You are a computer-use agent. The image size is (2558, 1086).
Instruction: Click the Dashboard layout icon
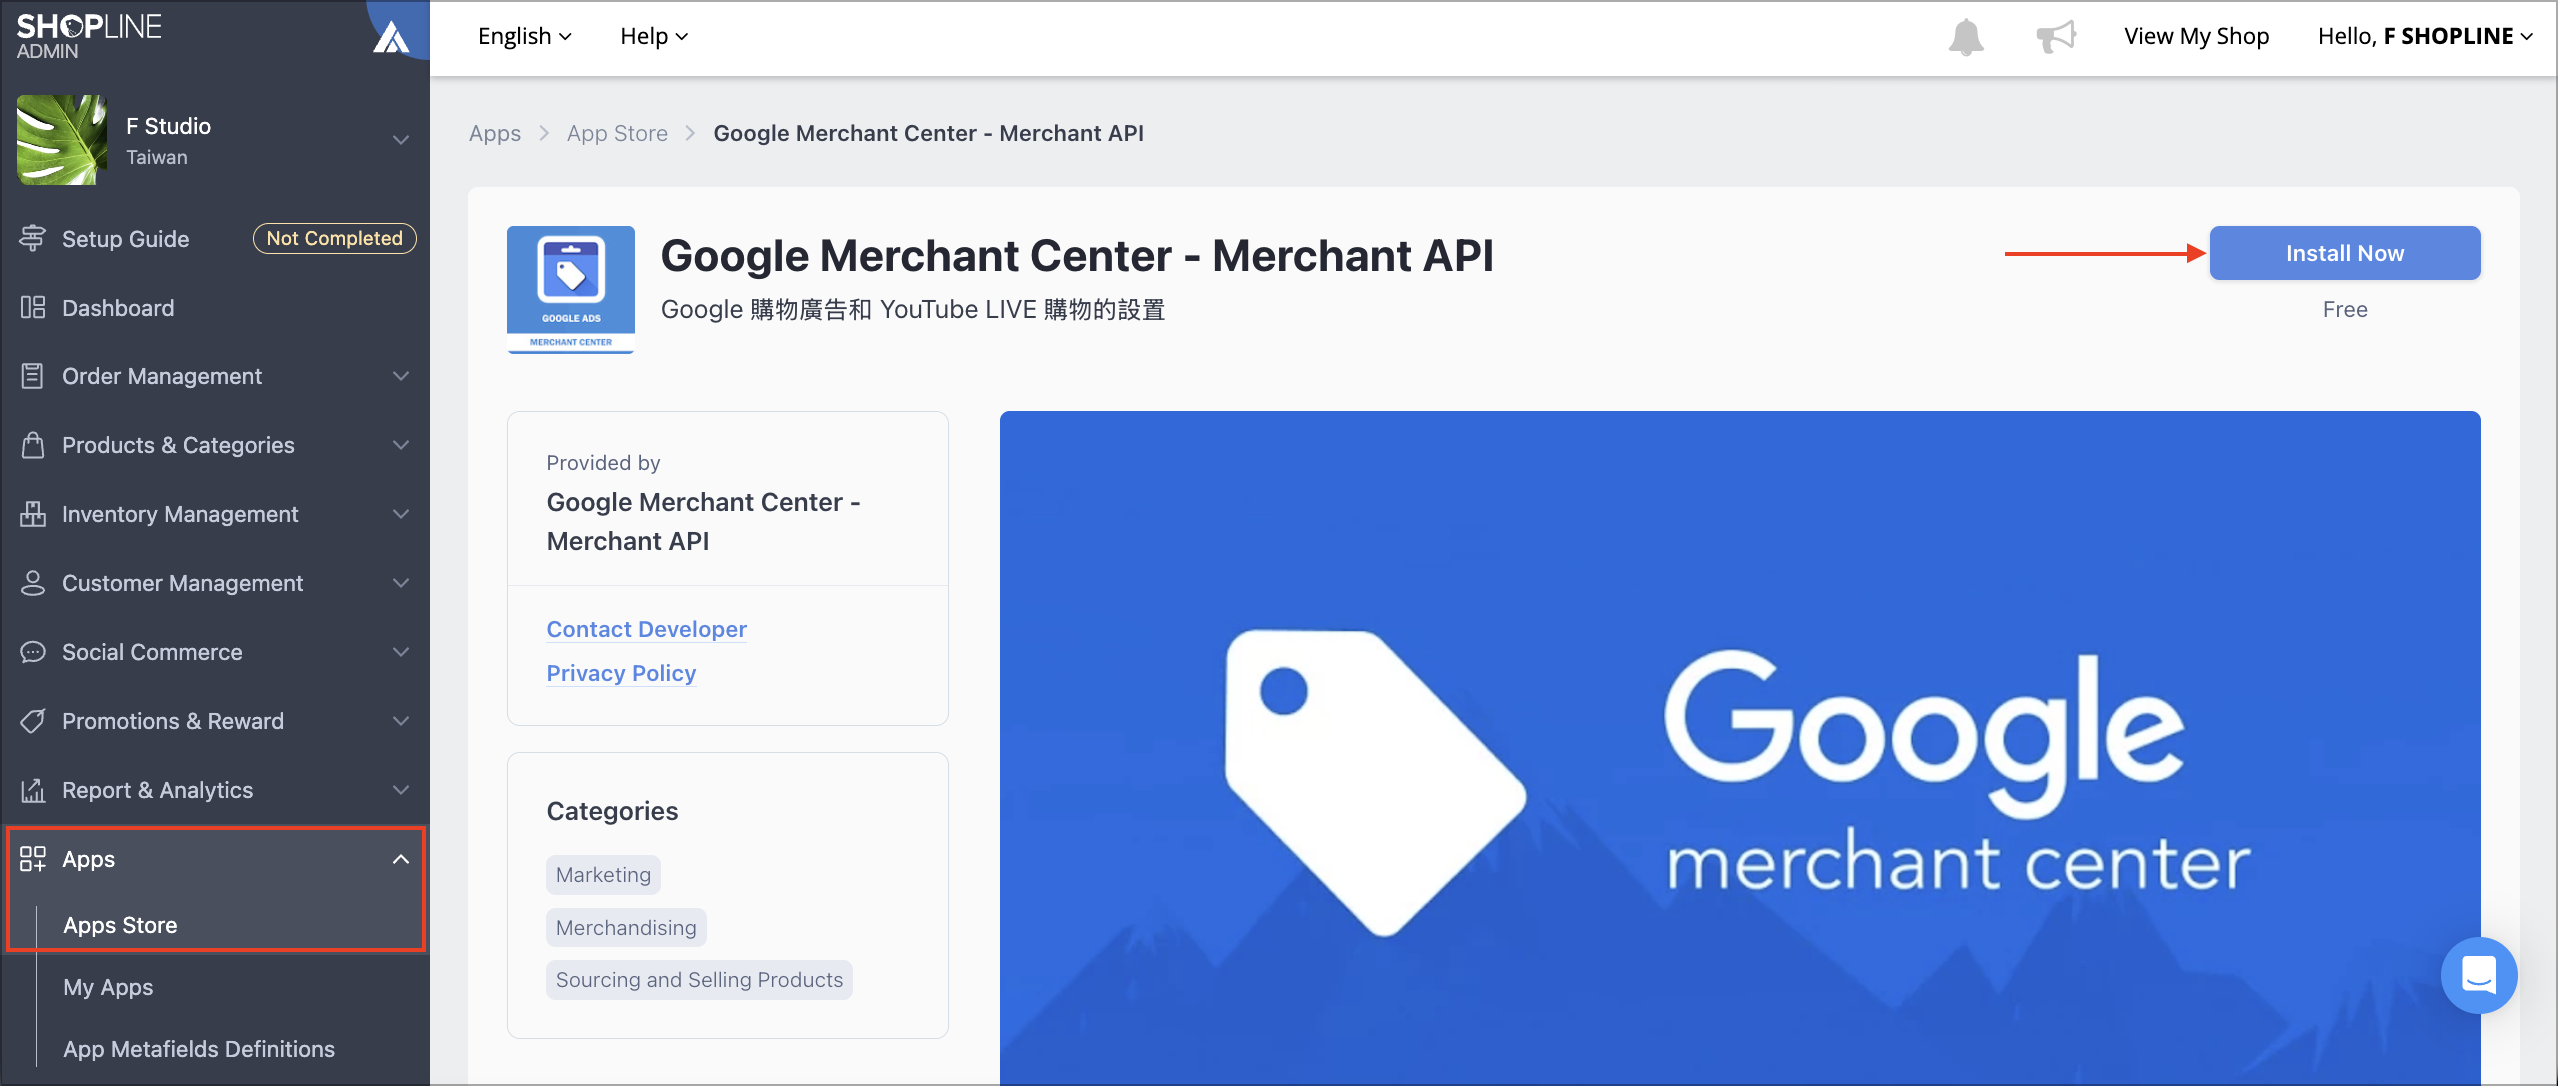[x=32, y=307]
